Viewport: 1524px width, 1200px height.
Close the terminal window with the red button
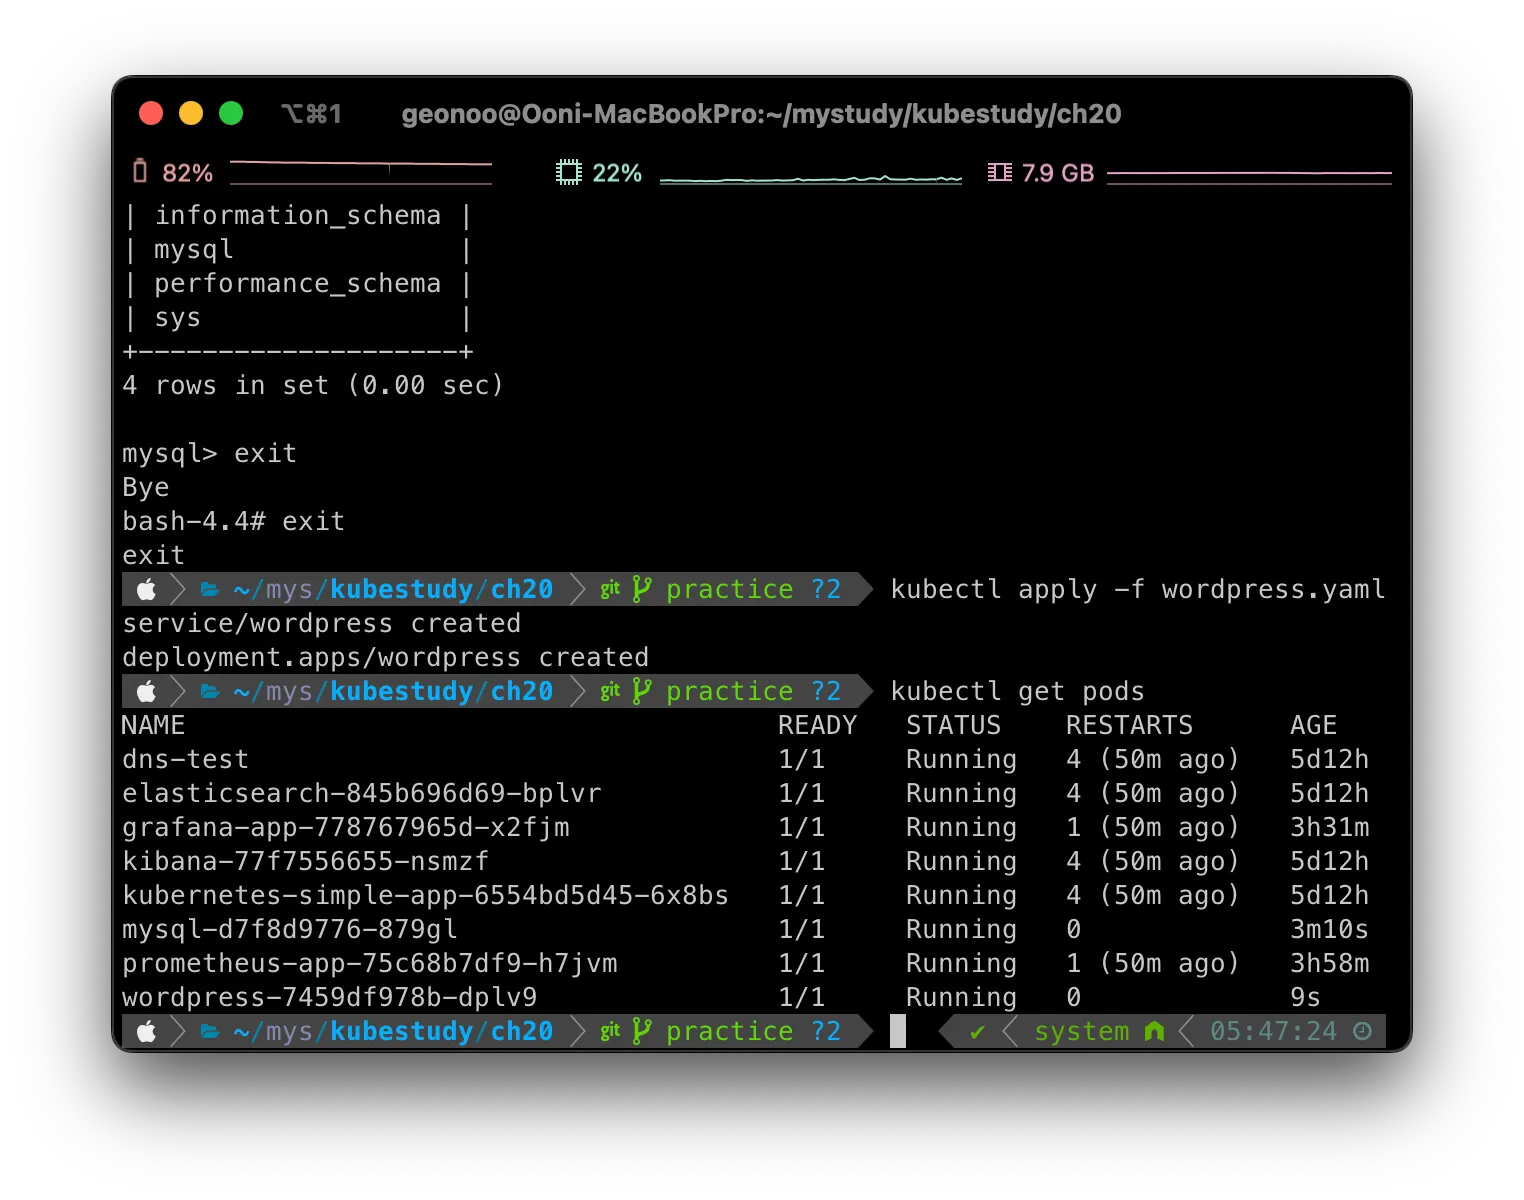tap(151, 113)
